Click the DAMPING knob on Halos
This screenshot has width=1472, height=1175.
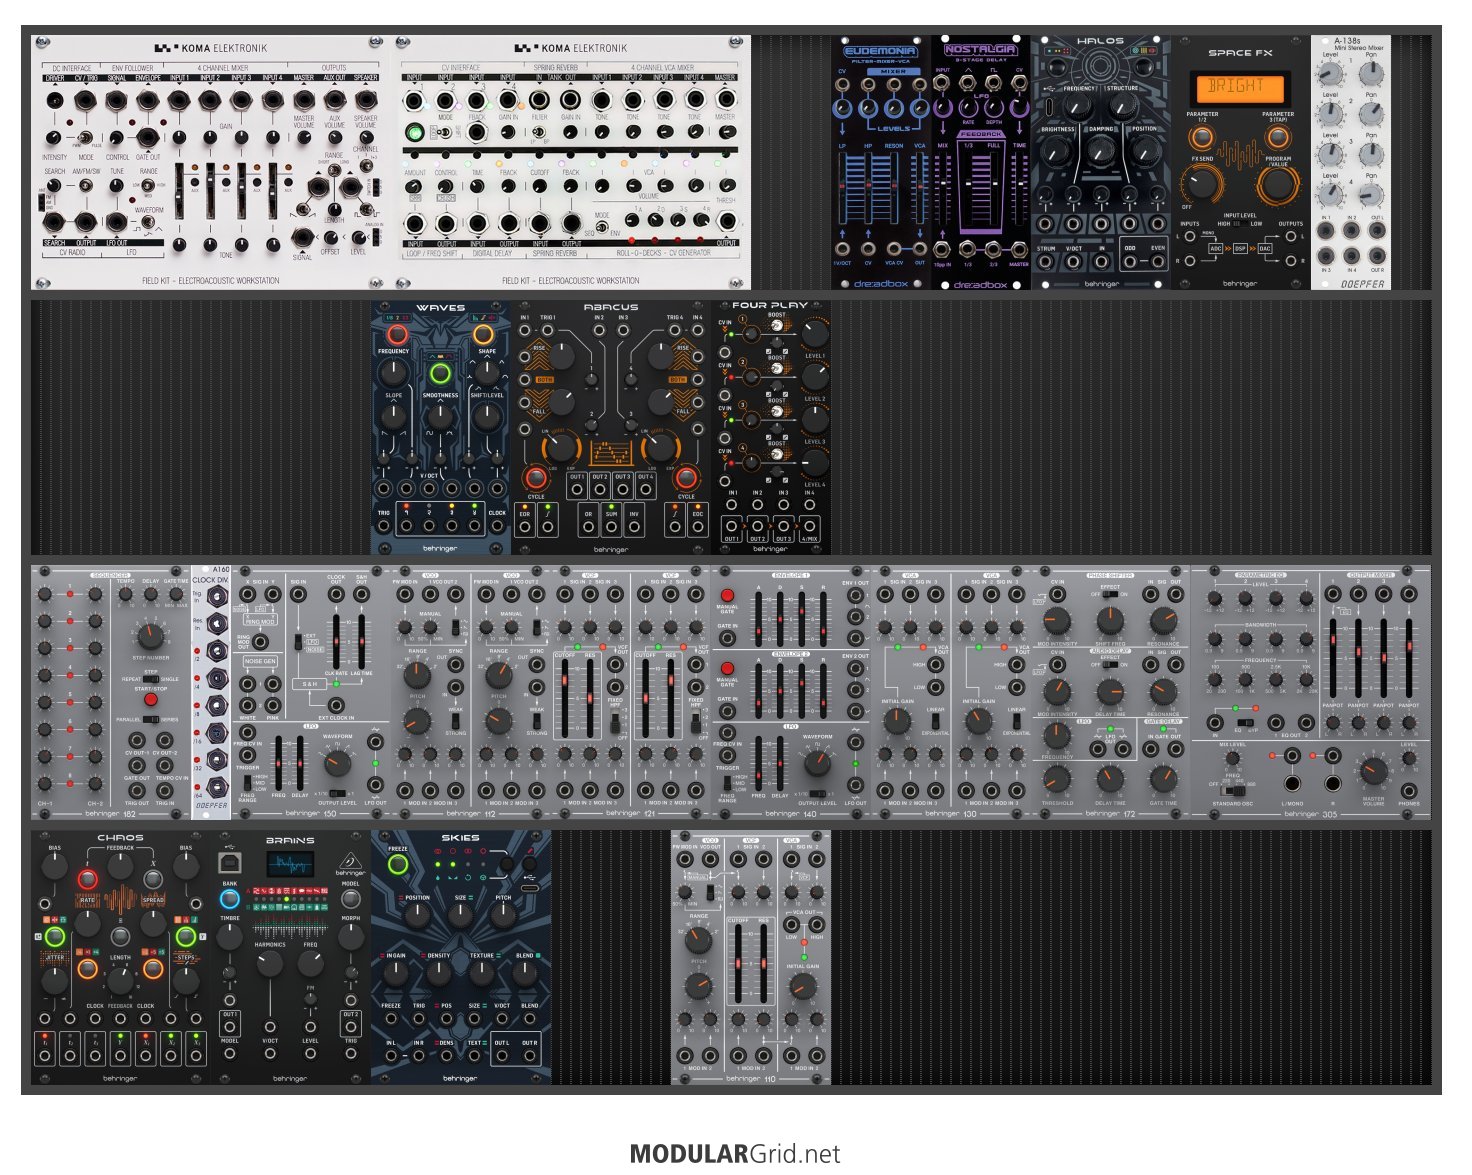click(x=1100, y=150)
